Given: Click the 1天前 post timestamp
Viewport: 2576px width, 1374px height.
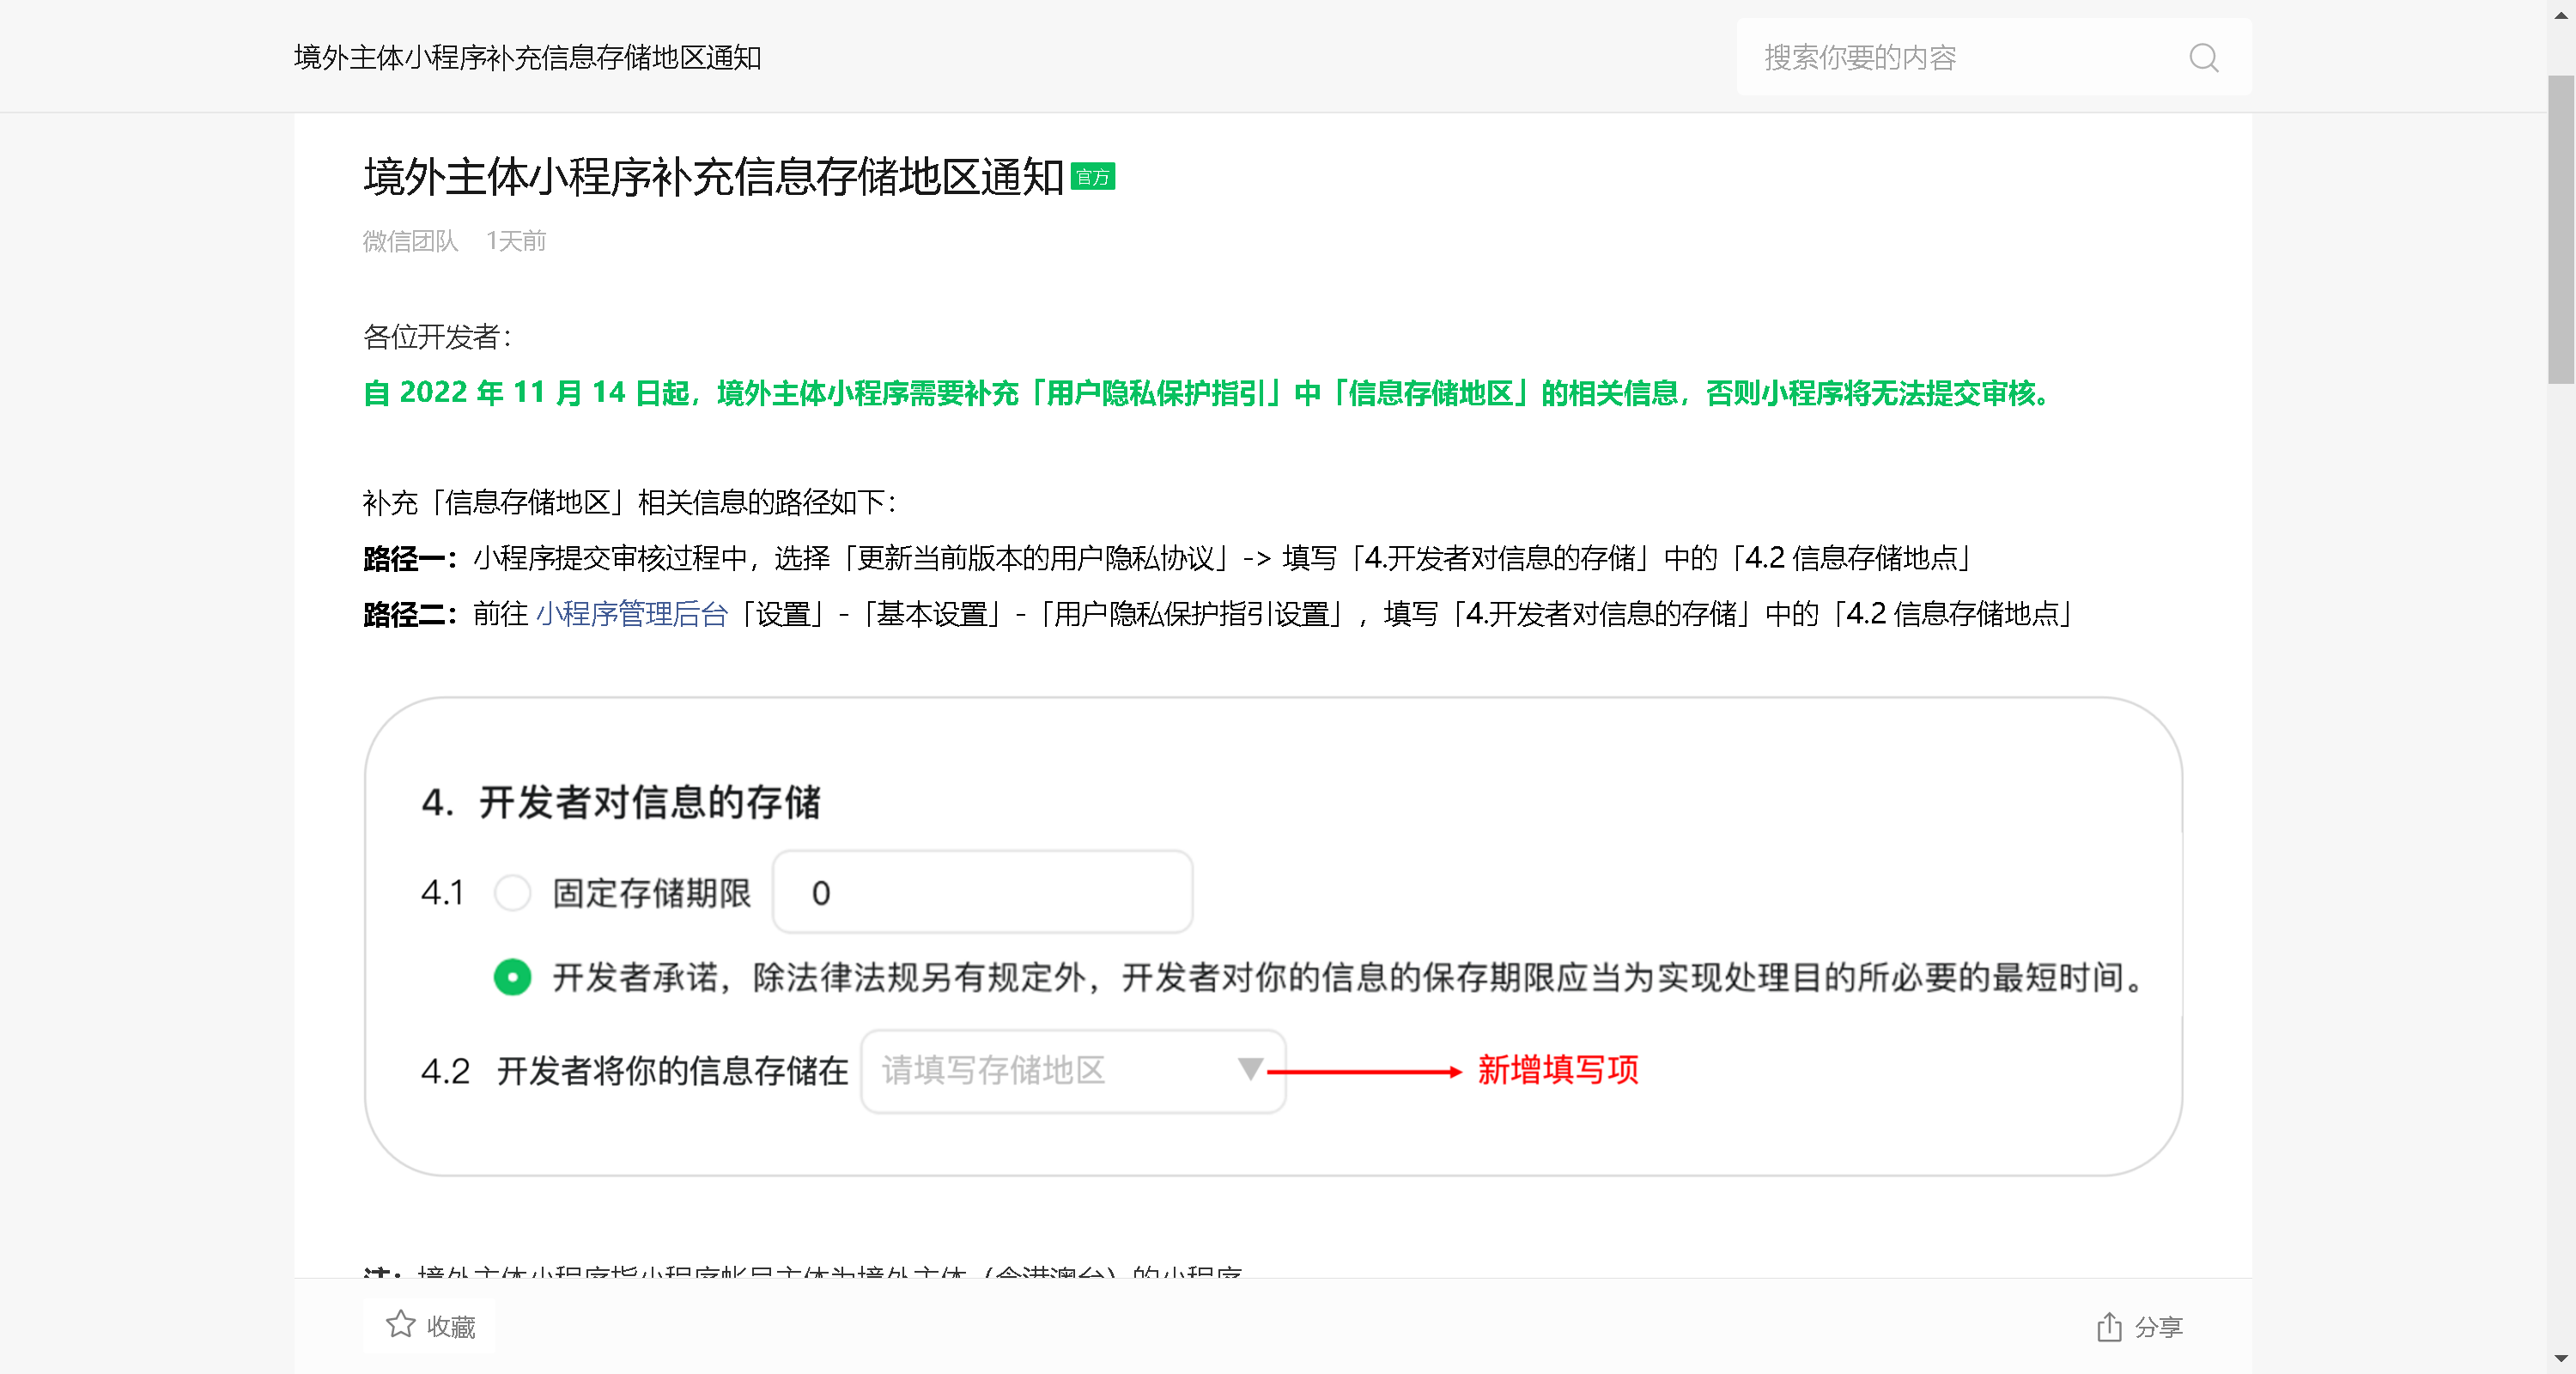Looking at the screenshot, I should click(x=516, y=241).
